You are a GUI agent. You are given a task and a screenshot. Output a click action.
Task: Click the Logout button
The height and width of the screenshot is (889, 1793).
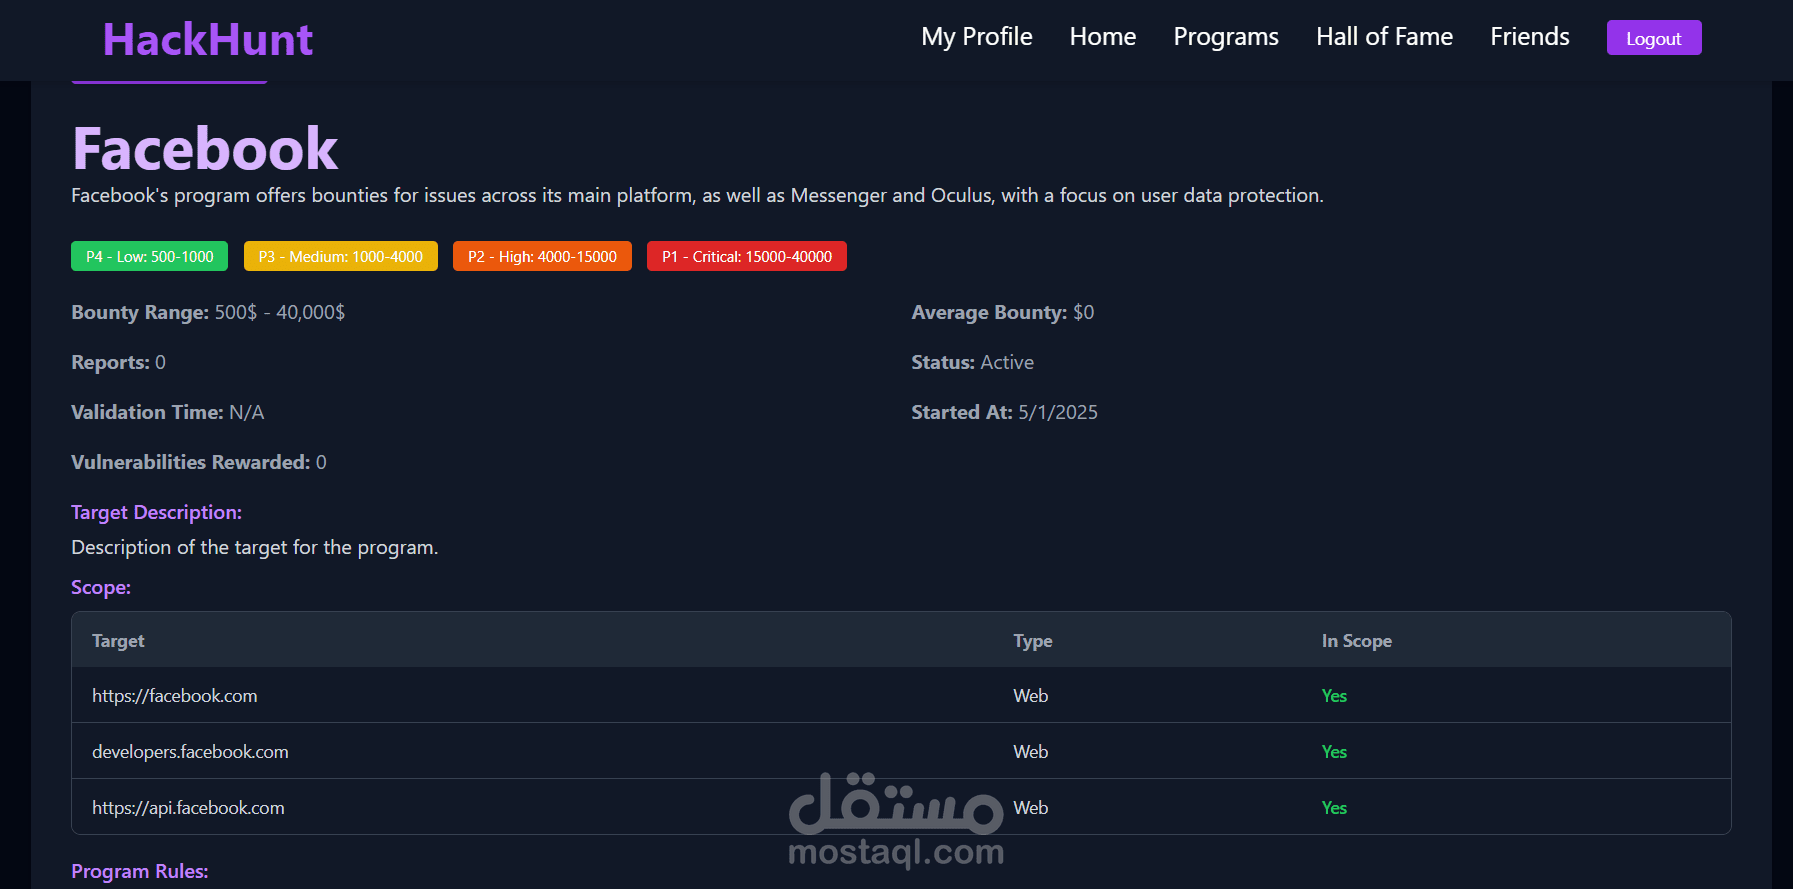click(1654, 38)
